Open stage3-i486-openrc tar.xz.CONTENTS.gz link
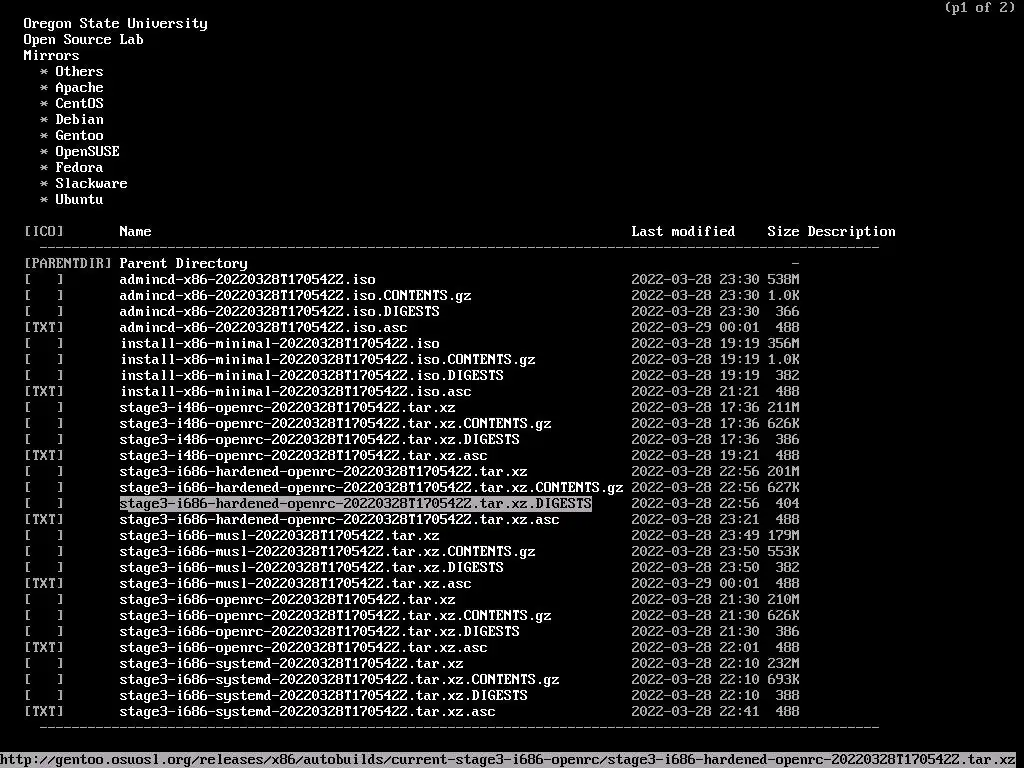The height and width of the screenshot is (768, 1024). click(335, 423)
